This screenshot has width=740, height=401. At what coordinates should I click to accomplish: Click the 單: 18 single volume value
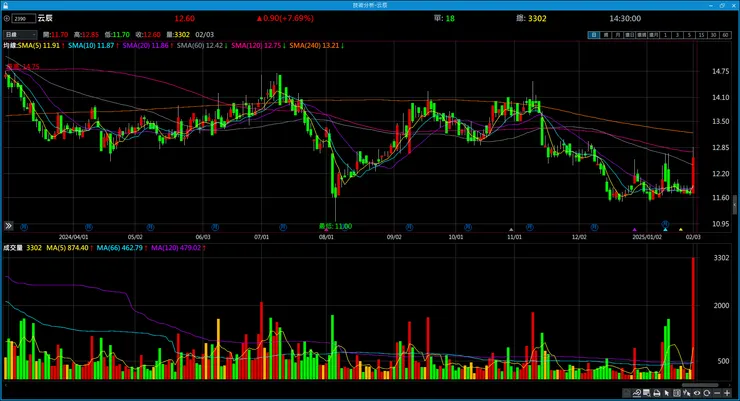coord(444,18)
